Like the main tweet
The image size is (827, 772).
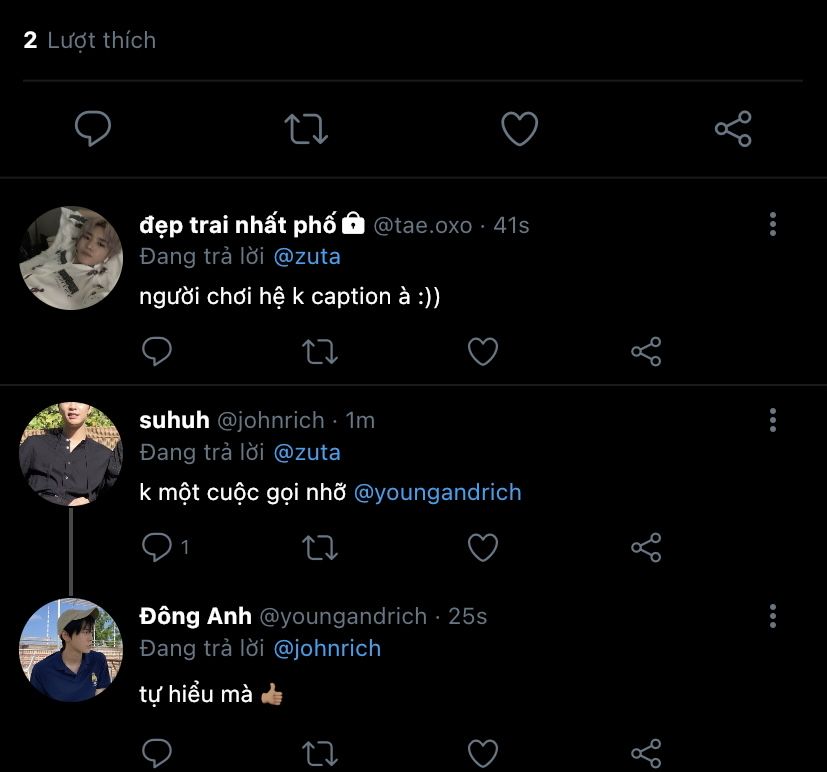click(x=519, y=129)
